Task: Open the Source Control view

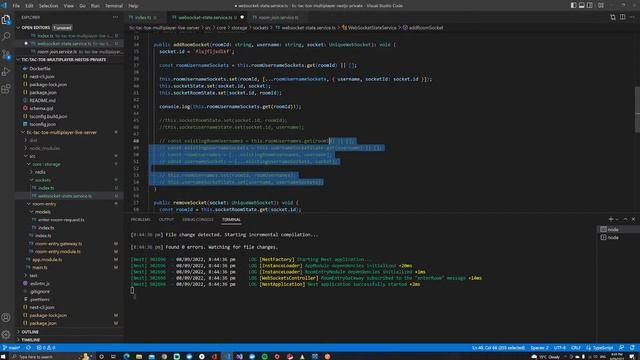Action: [6, 54]
